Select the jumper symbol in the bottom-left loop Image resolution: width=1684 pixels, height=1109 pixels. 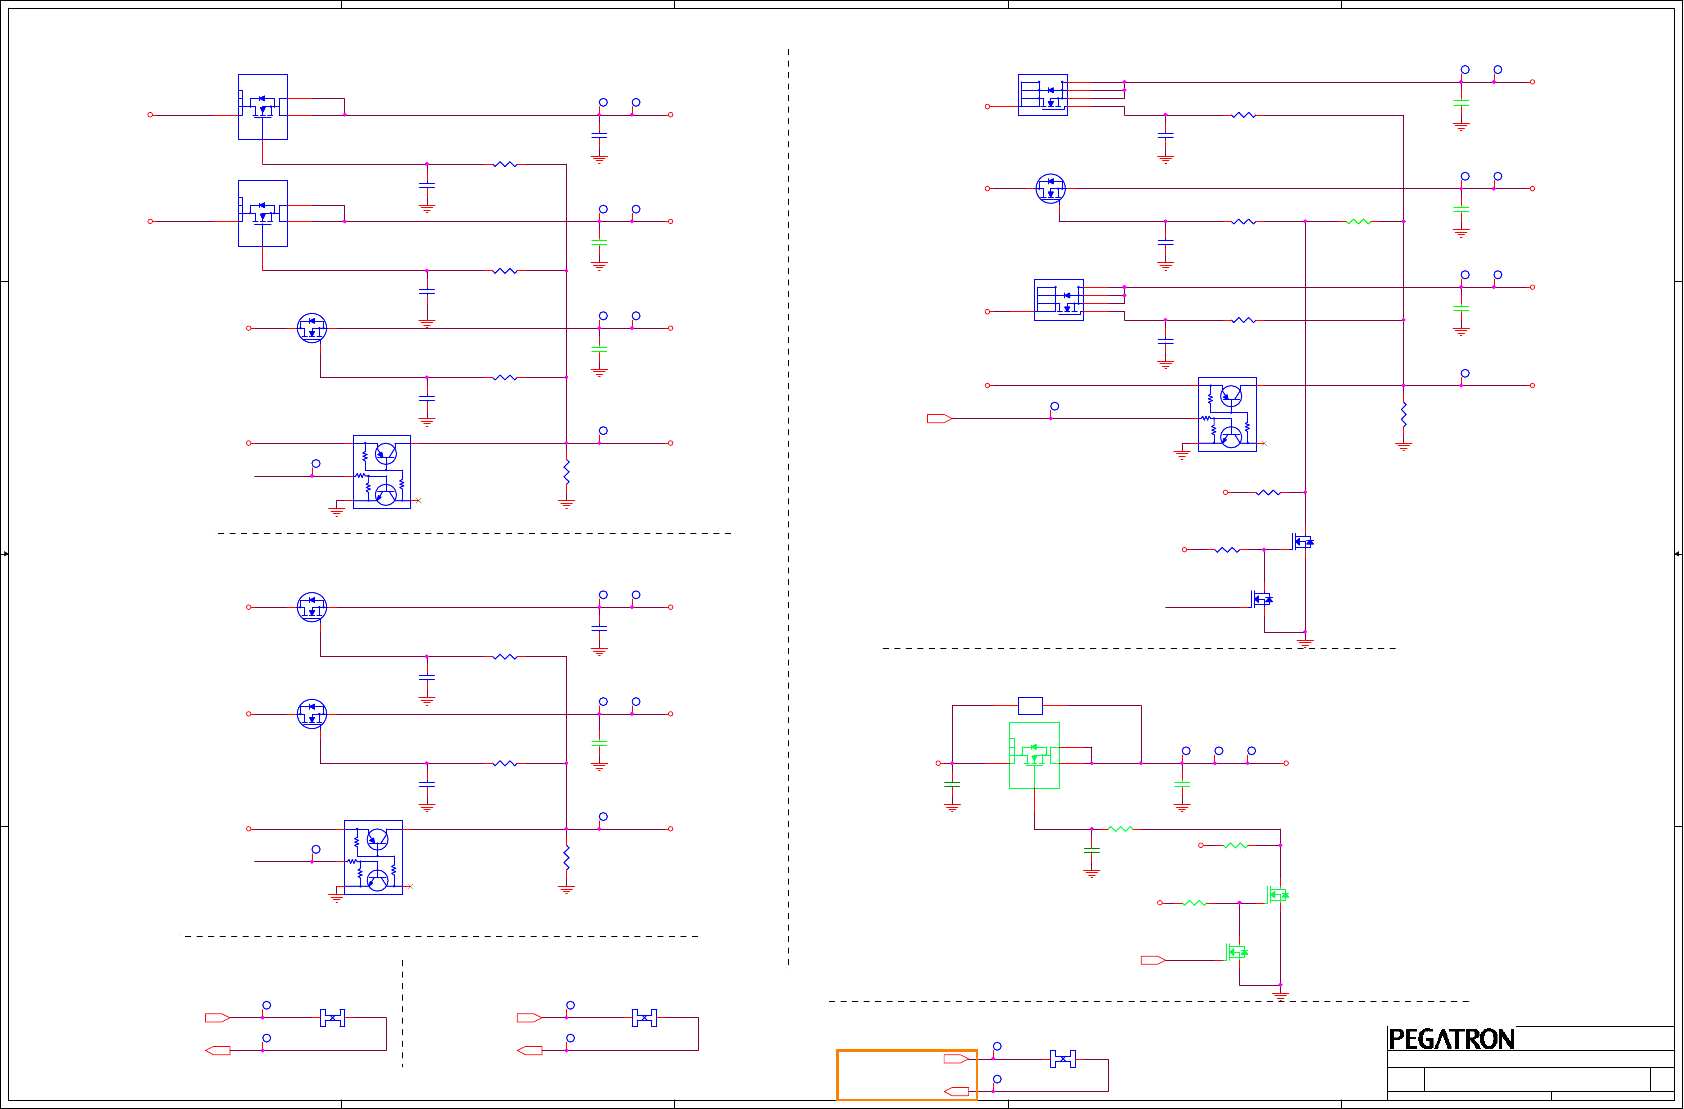(x=332, y=1018)
